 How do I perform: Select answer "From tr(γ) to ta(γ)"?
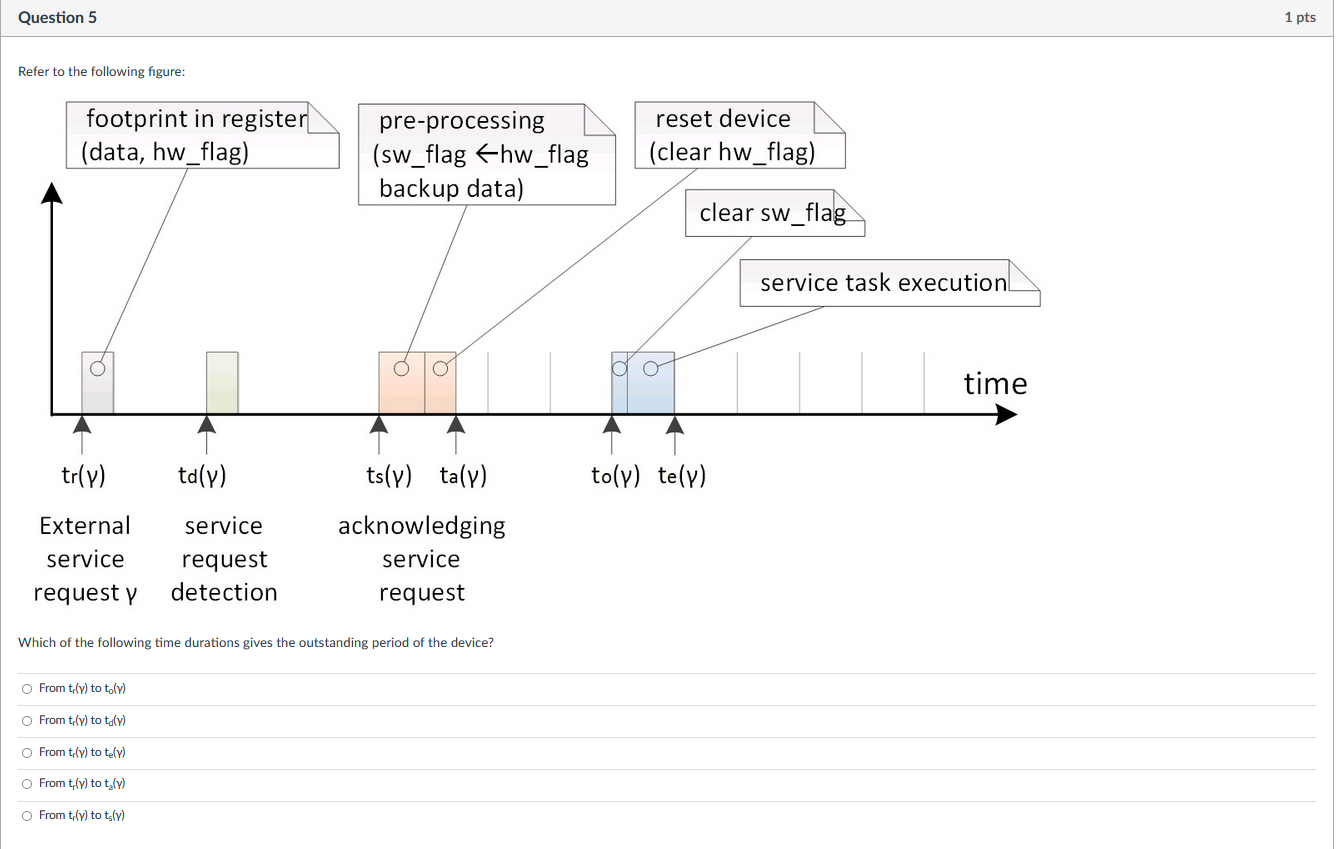point(26,783)
